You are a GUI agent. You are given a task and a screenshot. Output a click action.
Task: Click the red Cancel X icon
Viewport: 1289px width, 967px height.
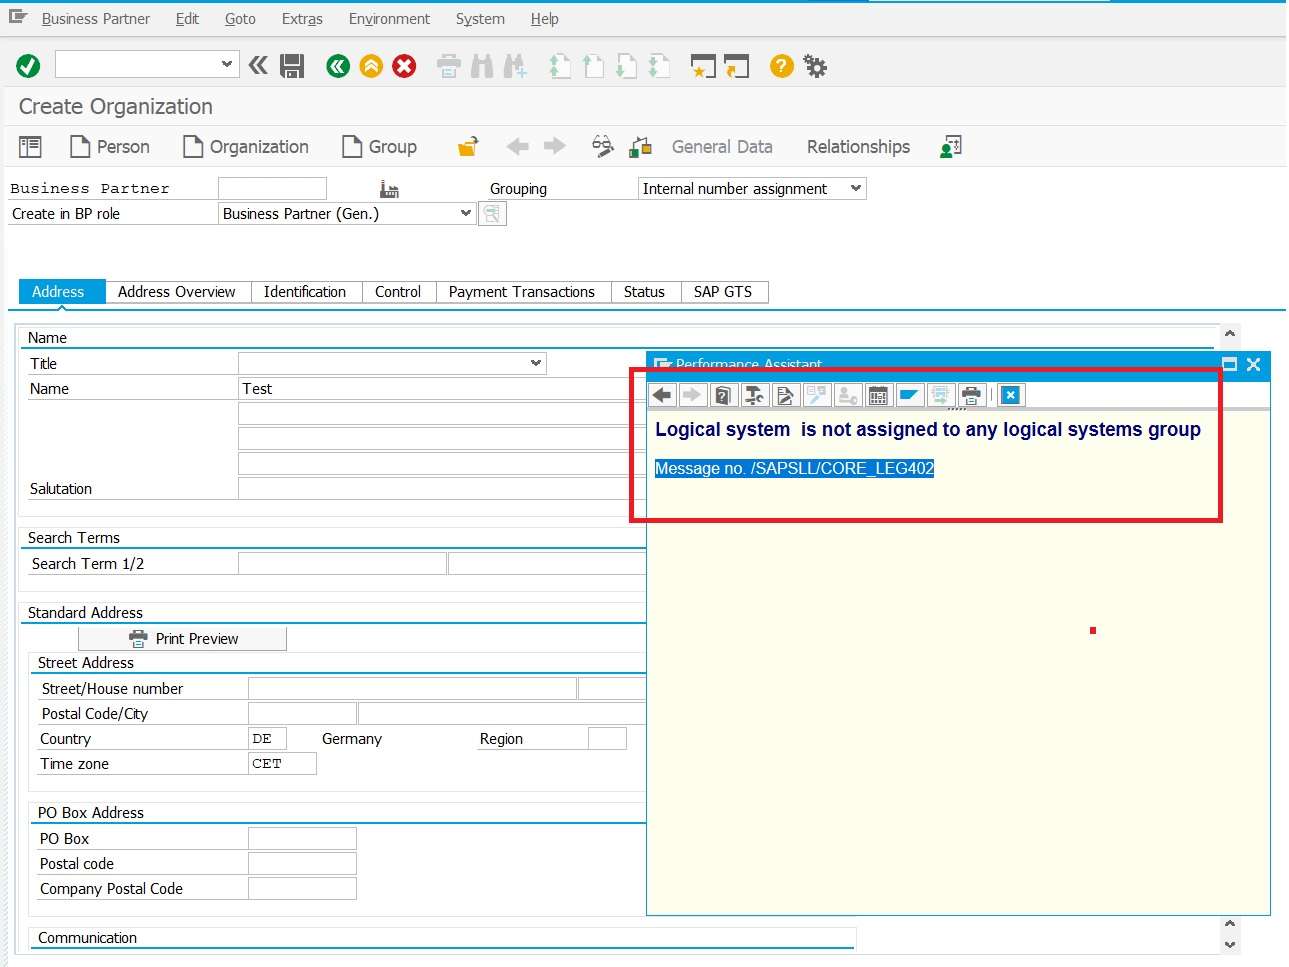click(x=404, y=66)
